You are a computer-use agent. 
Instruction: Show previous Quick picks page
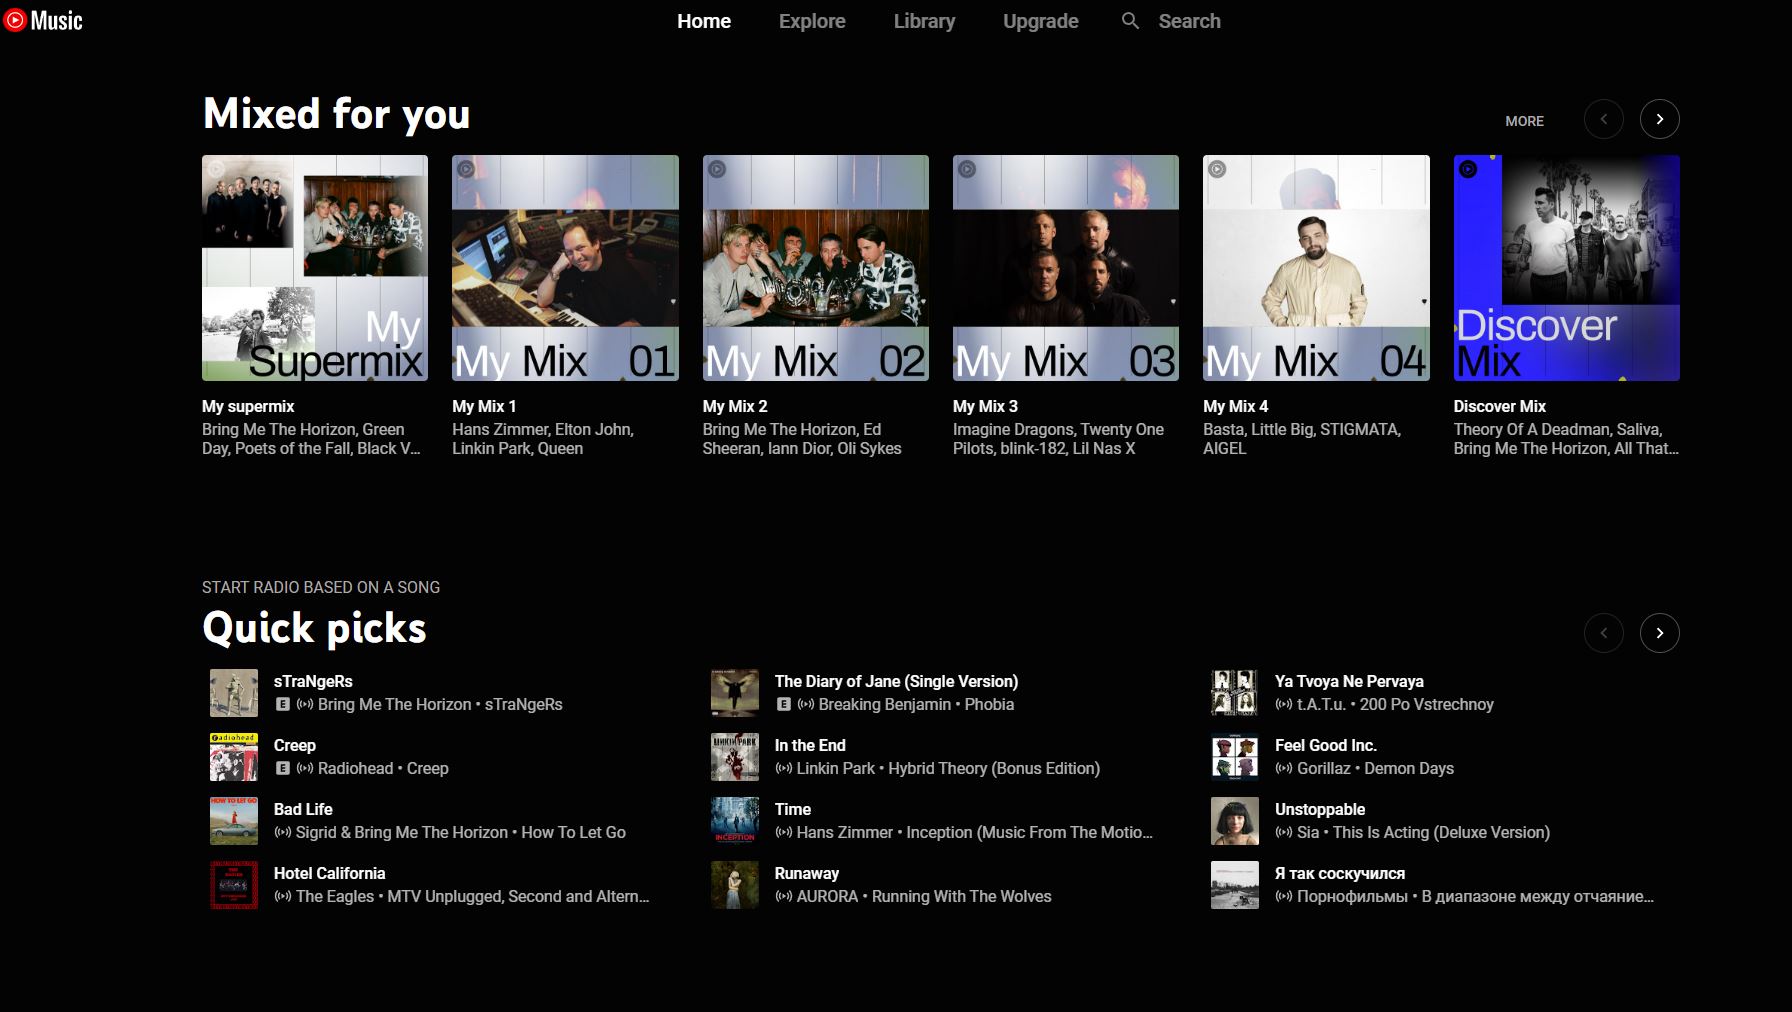click(x=1603, y=633)
